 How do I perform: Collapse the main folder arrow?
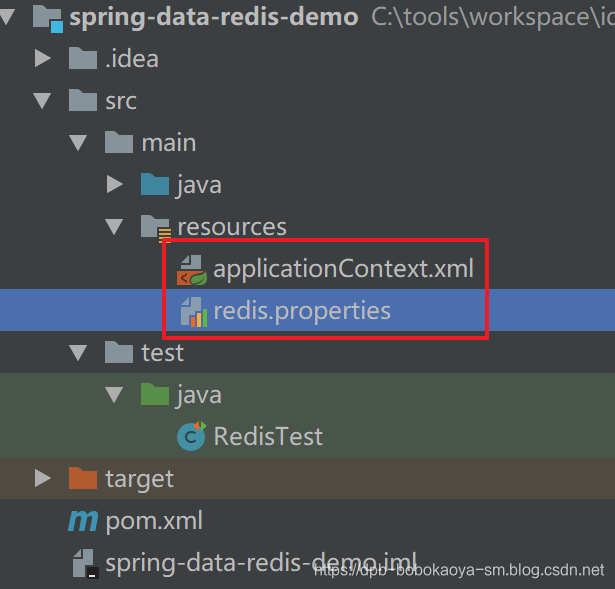78,143
